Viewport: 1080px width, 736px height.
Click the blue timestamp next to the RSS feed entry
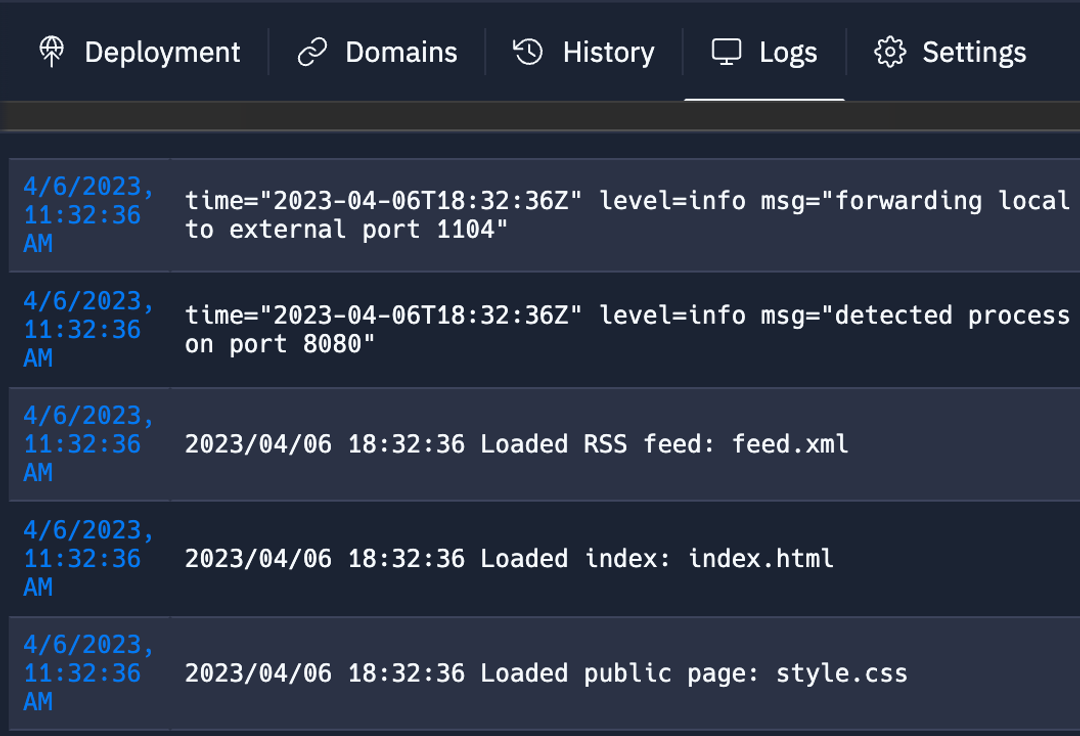point(87,443)
